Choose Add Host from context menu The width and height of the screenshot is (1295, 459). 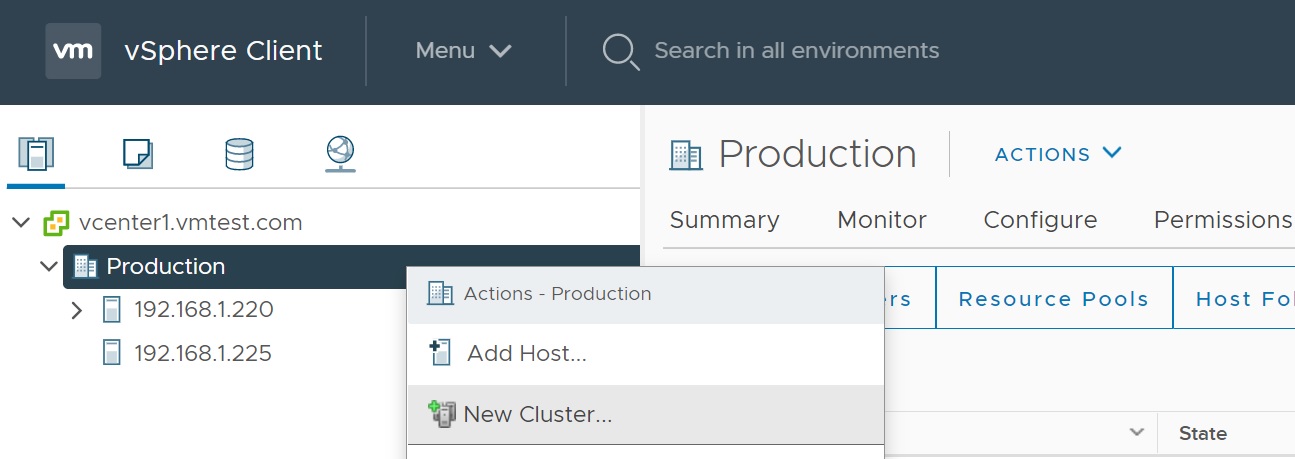pos(526,354)
